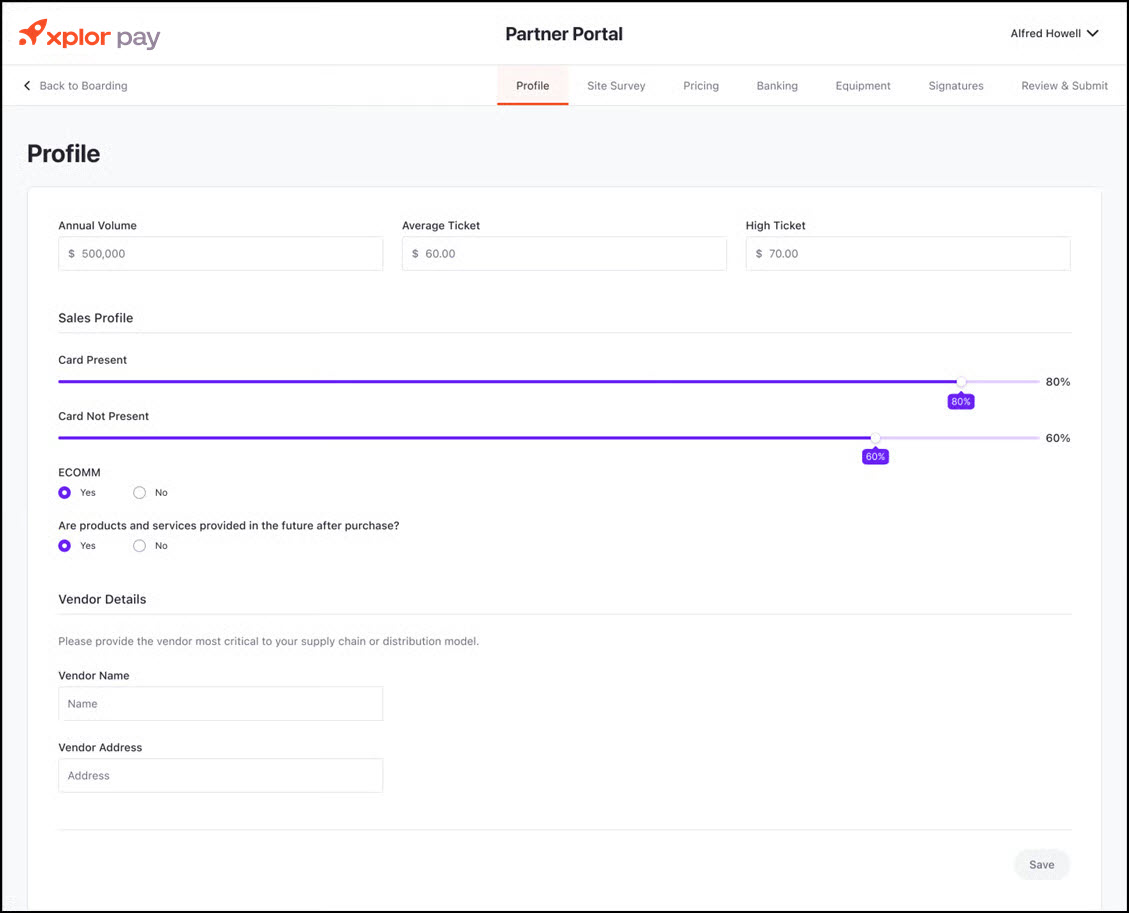
Task: Expand the Alfred Howell user menu
Action: 1054,34
